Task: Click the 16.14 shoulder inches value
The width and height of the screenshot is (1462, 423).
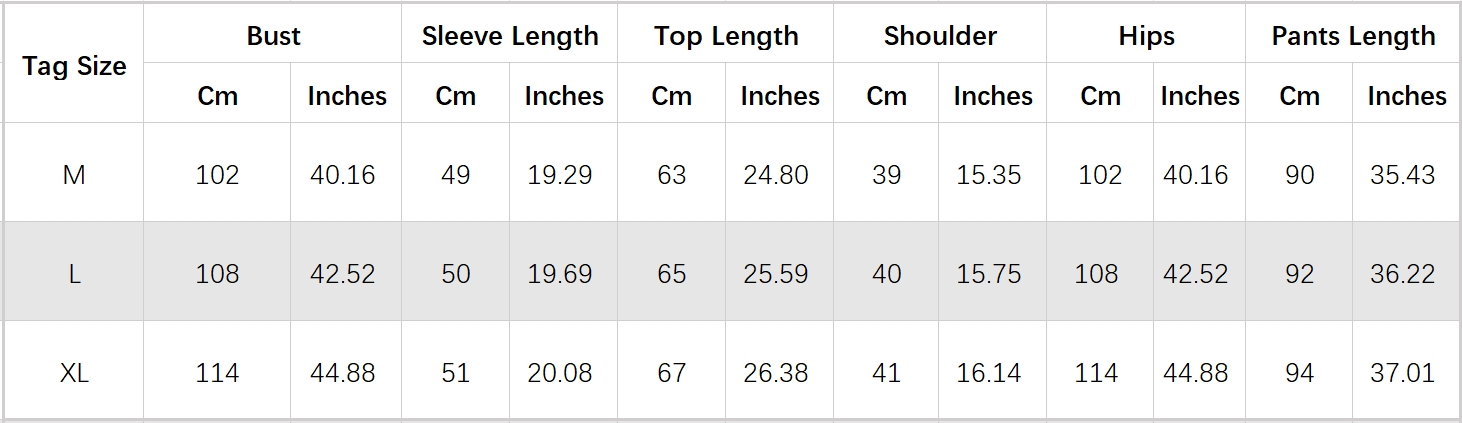Action: (989, 373)
